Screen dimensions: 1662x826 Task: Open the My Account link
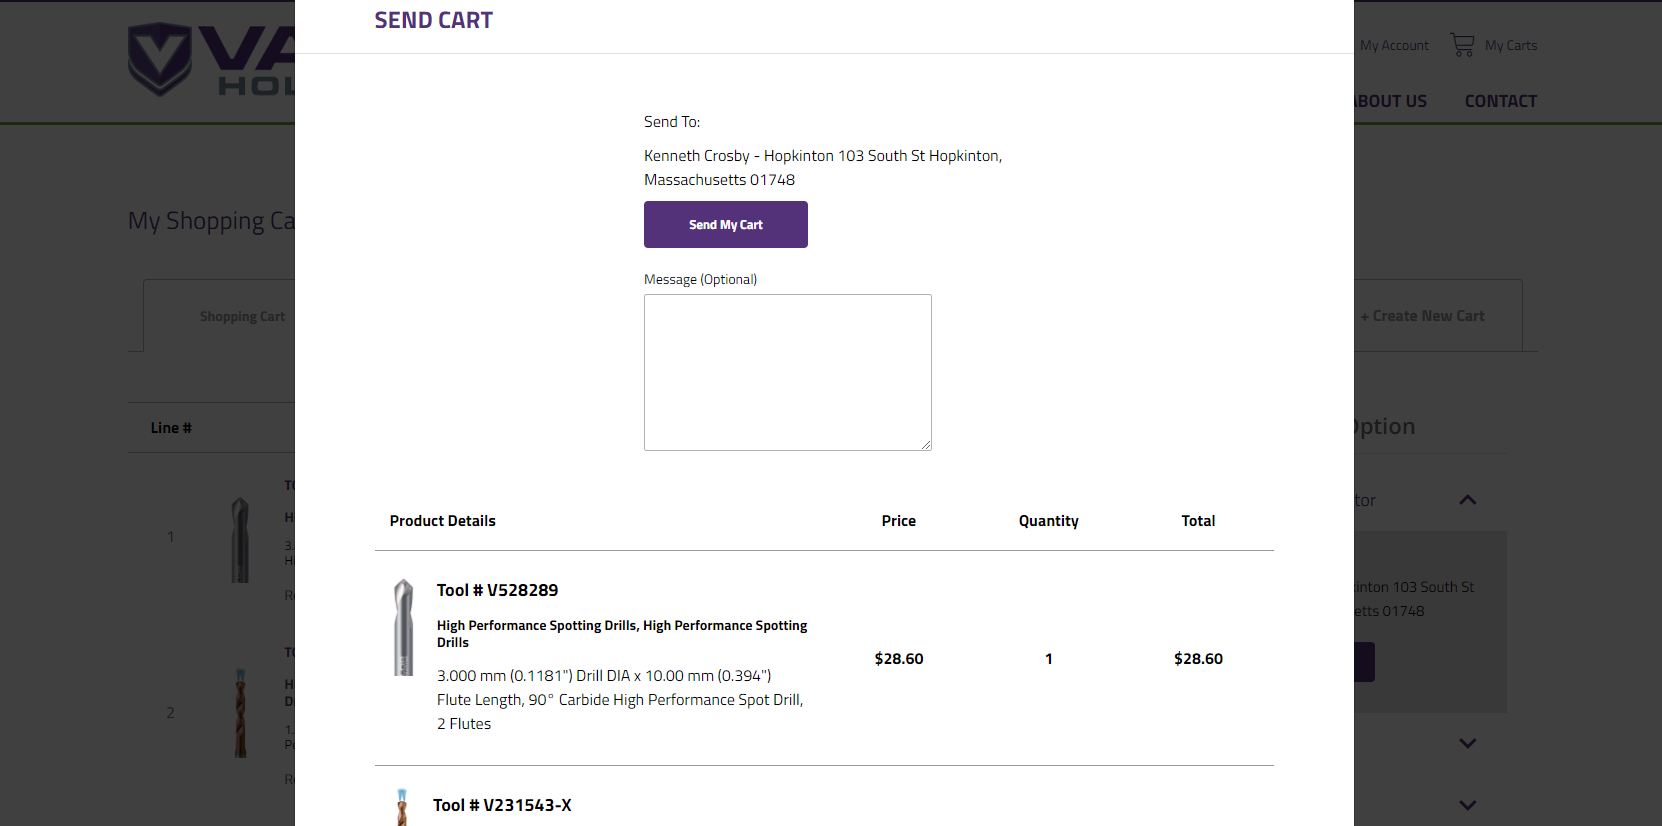(1394, 46)
